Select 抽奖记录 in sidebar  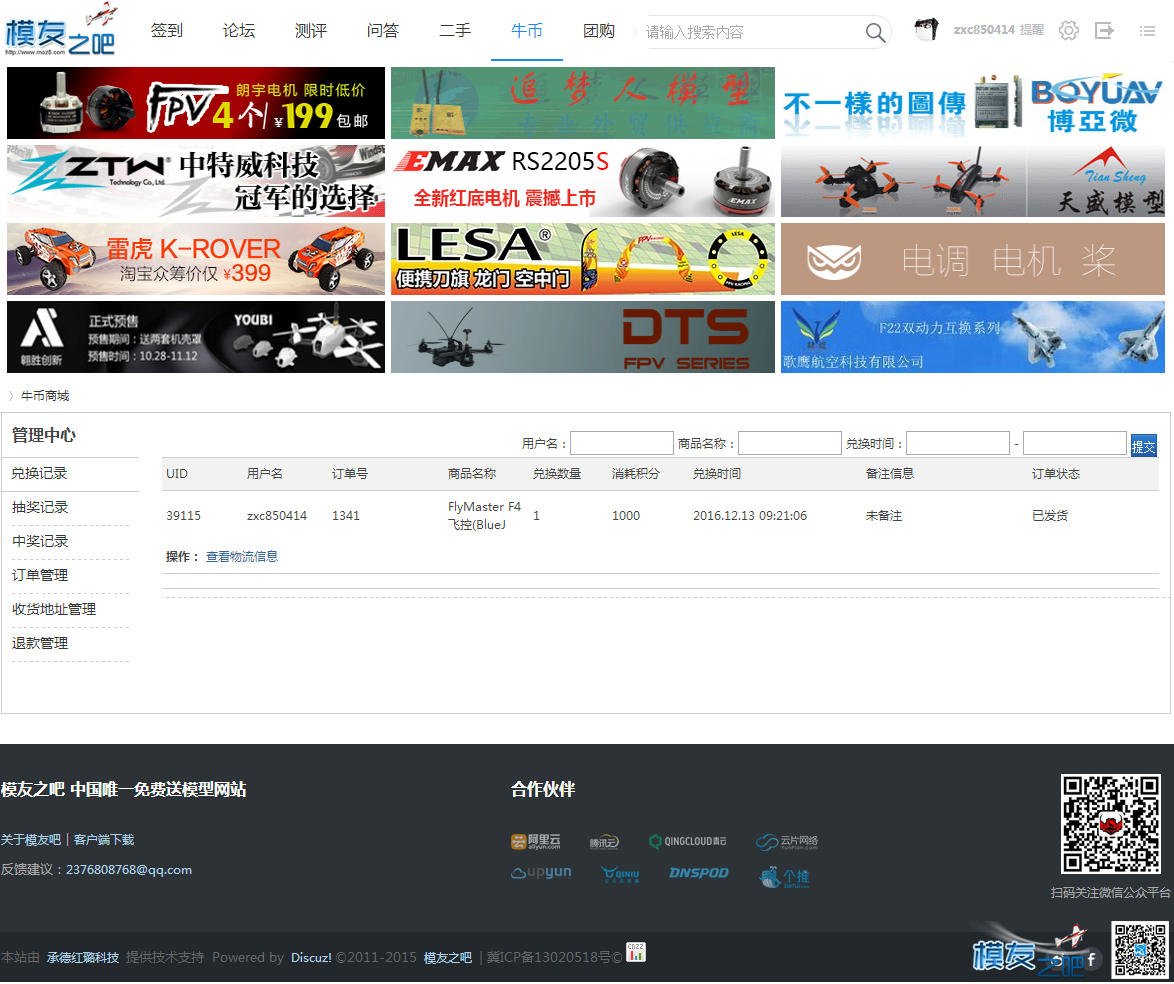[x=40, y=507]
